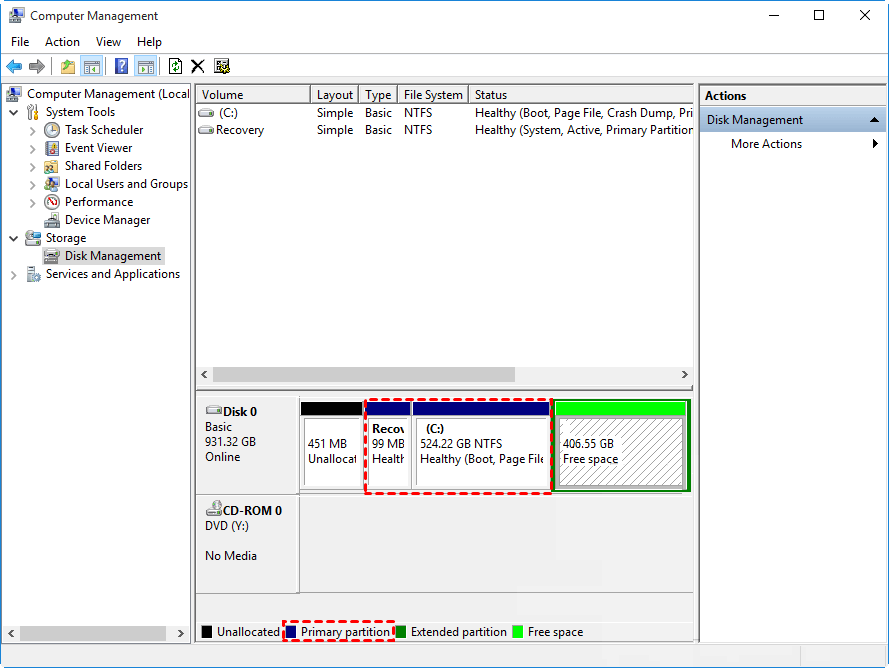Collapse the System Tools tree node
The image size is (889, 668).
[x=14, y=112]
